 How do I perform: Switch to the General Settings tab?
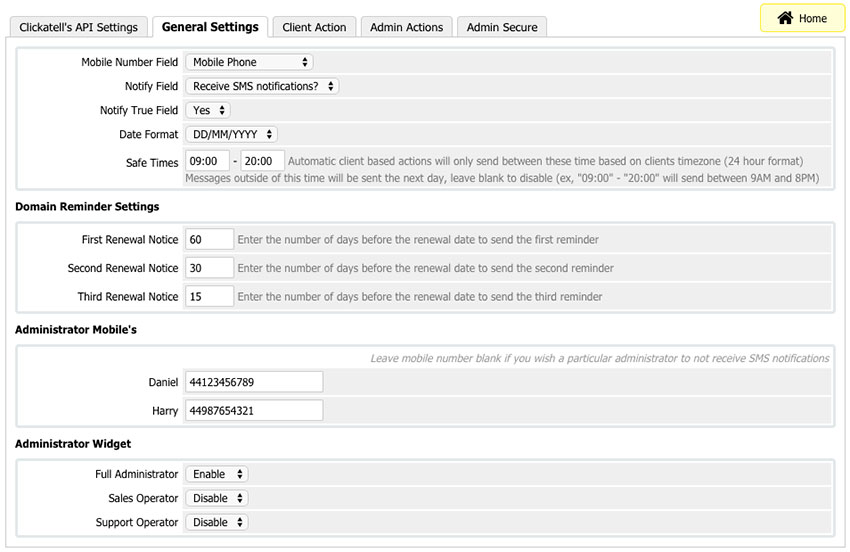click(210, 27)
